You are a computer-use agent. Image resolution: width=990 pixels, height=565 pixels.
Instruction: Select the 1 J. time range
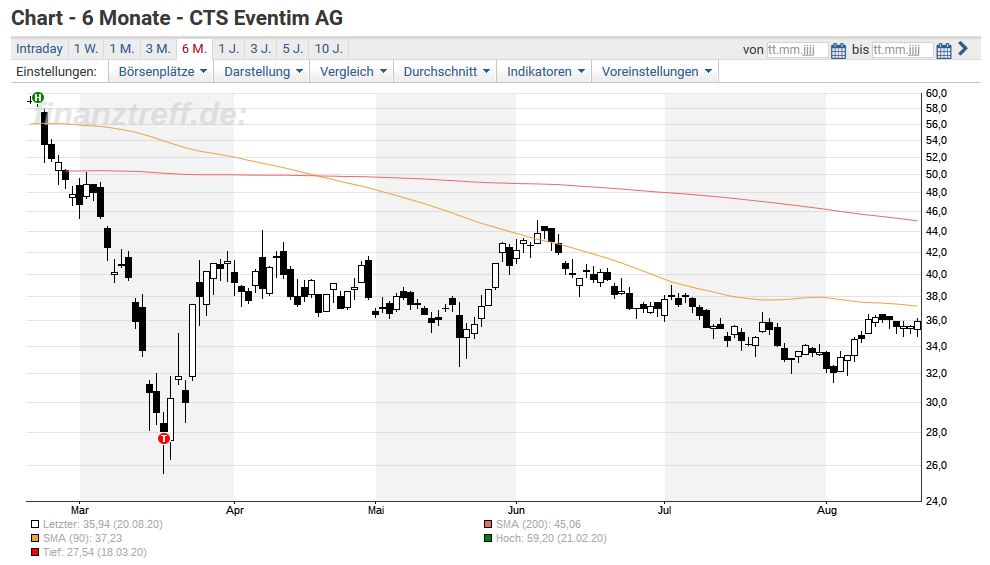229,49
